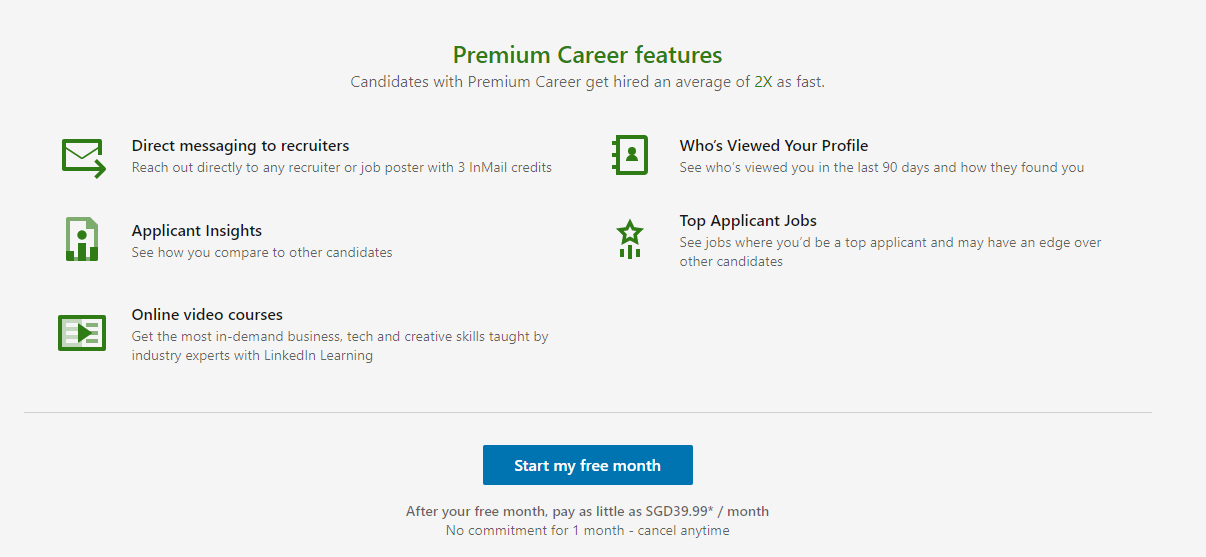Viewport: 1206px width, 557px height.
Task: Click the SGD39.99 per month pricing text
Action: click(x=587, y=511)
